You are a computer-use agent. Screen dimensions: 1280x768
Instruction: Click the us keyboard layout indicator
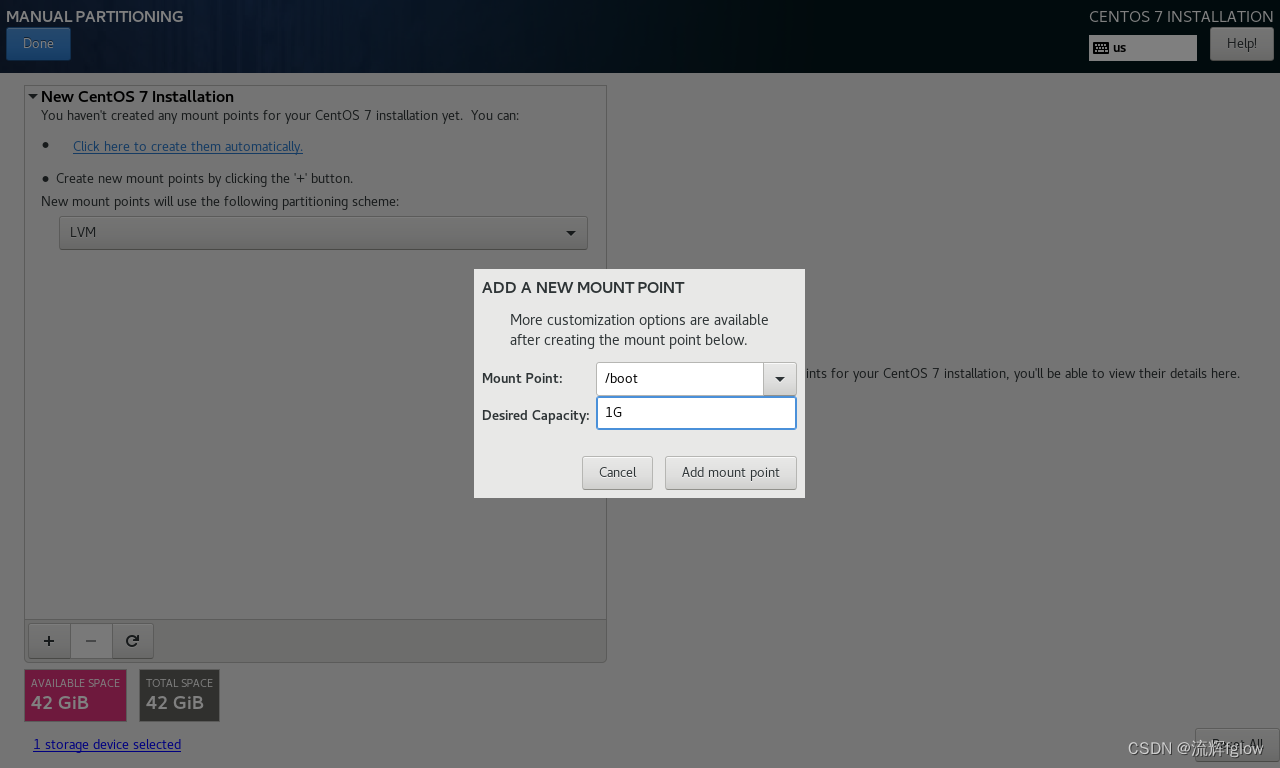pyautogui.click(x=1142, y=48)
